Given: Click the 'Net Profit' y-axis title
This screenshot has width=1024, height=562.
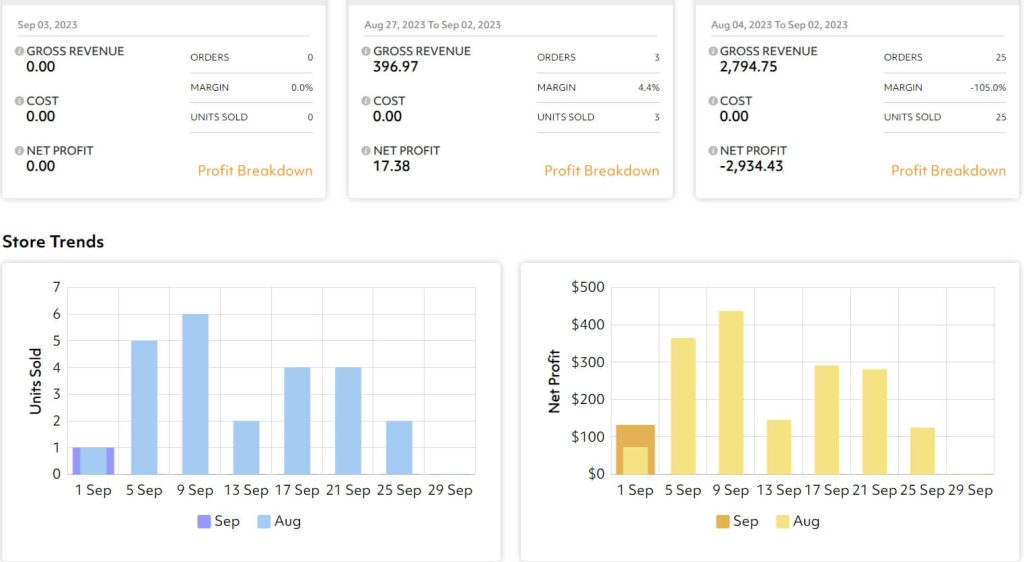Looking at the screenshot, I should (554, 381).
